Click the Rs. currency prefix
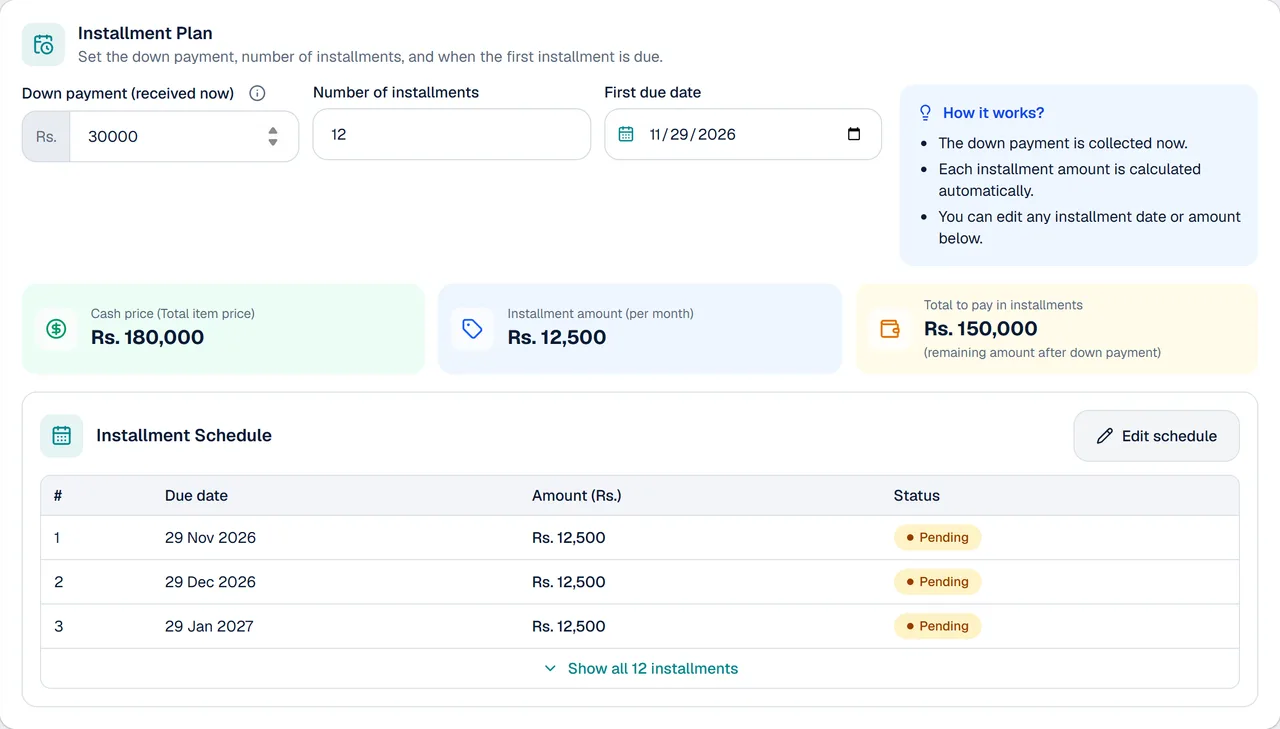This screenshot has height=729, width=1280. (46, 136)
